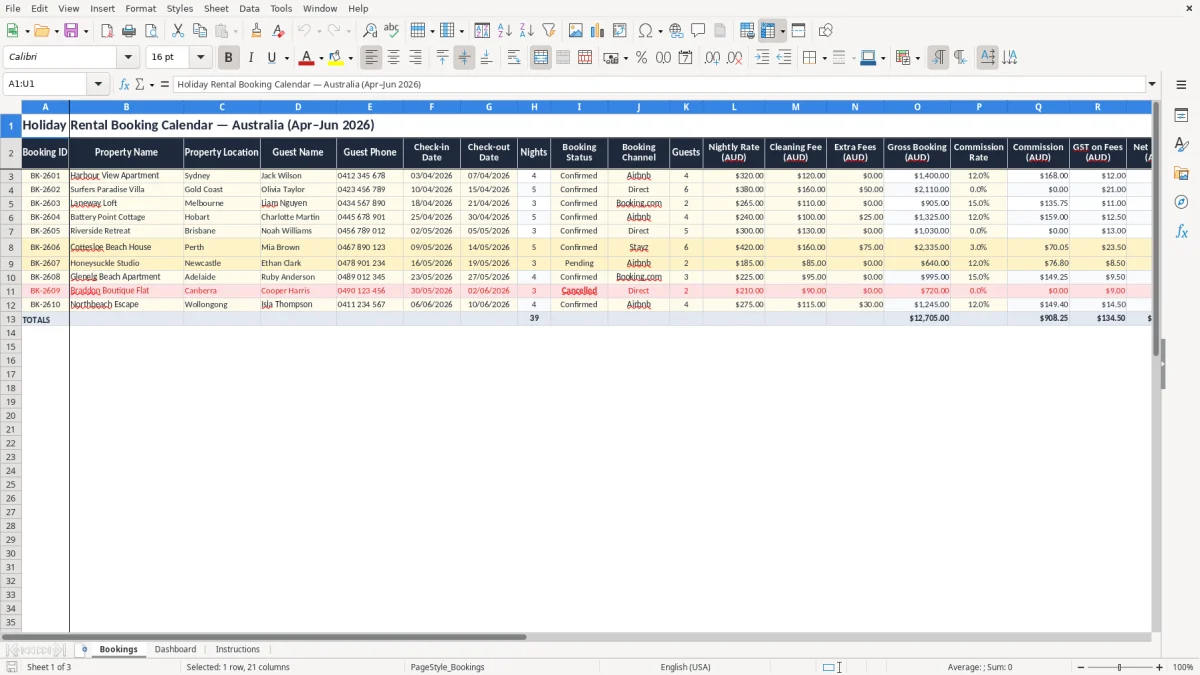Insert special character omega icon
Viewport: 1200px width, 675px height.
point(646,31)
